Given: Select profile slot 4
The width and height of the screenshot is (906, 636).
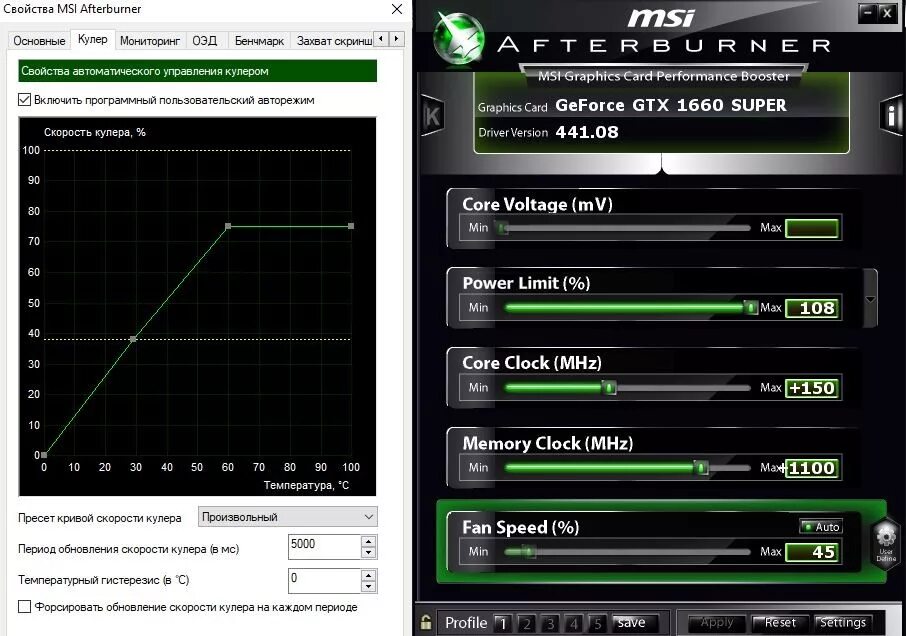Looking at the screenshot, I should [x=574, y=623].
